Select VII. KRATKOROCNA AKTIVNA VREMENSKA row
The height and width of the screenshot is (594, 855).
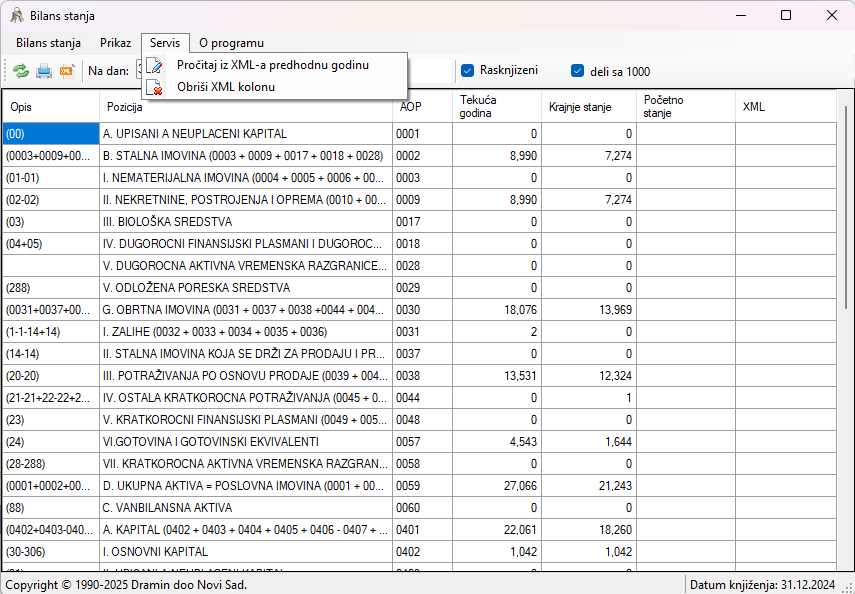pyautogui.click(x=419, y=464)
